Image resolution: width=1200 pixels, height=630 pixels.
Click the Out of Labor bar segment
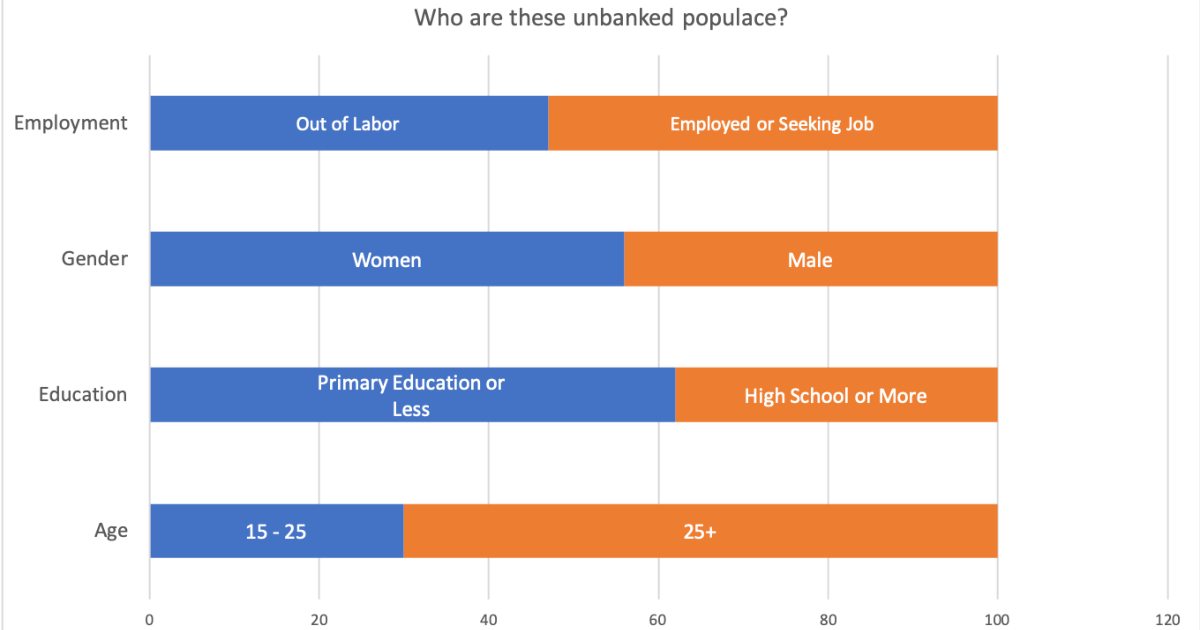(349, 124)
